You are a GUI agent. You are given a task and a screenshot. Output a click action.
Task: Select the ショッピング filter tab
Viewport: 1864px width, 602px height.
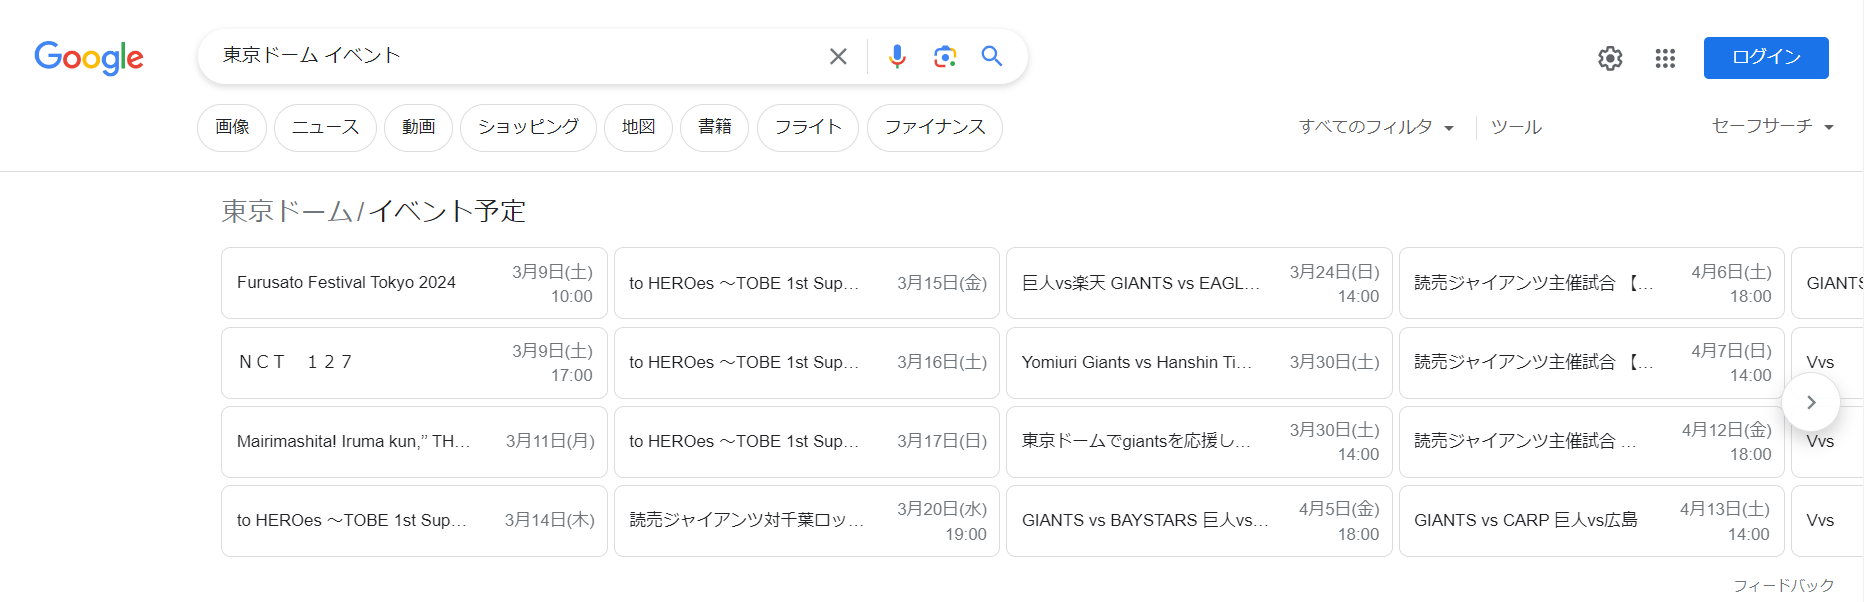tap(528, 128)
